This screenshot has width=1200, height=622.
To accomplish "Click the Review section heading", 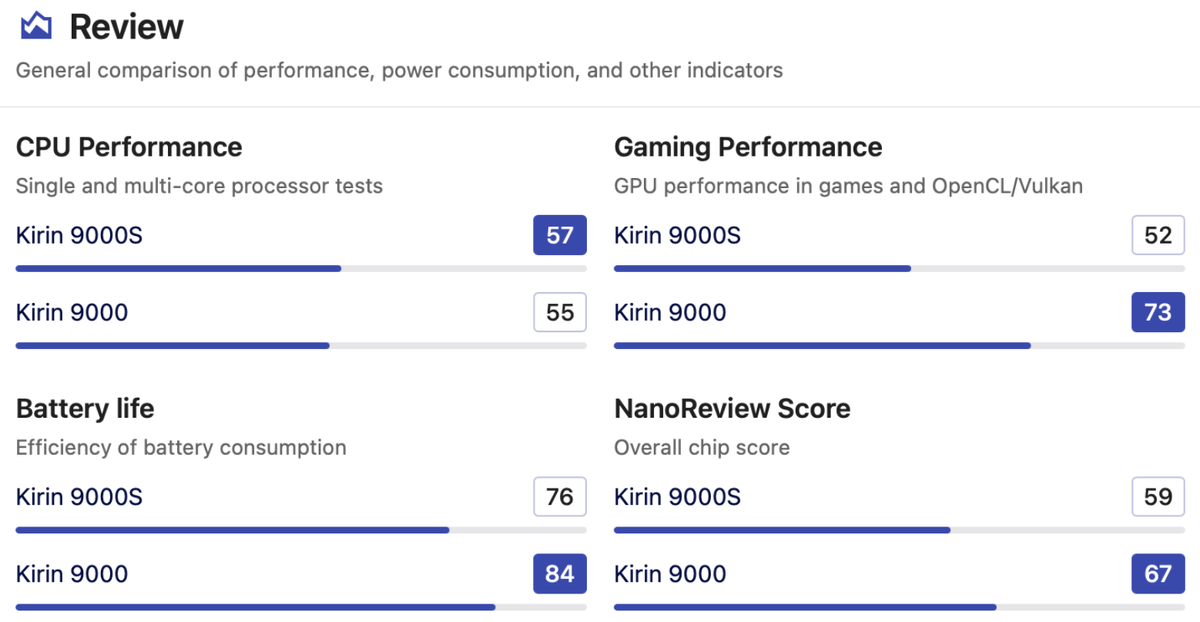I will [x=126, y=27].
